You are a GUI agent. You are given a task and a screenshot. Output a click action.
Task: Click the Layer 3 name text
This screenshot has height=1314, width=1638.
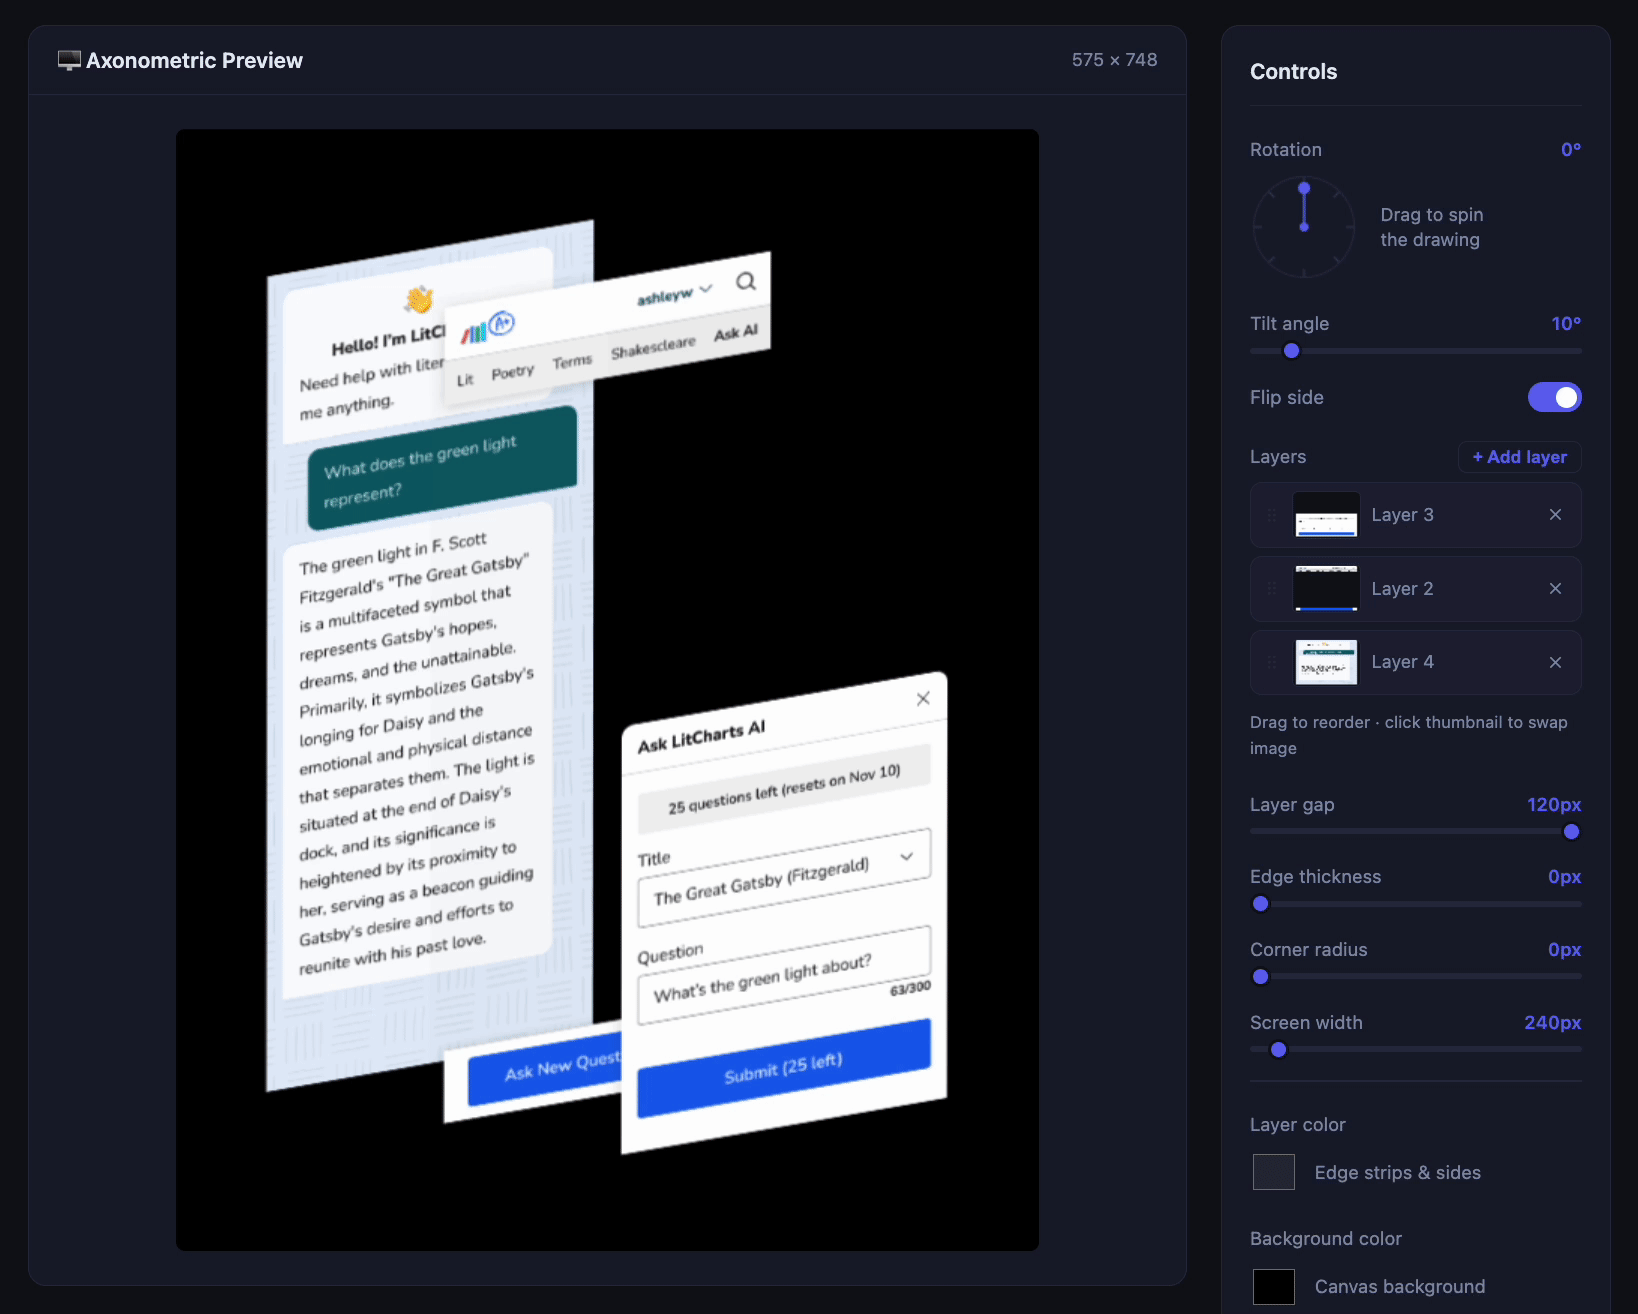coord(1402,515)
